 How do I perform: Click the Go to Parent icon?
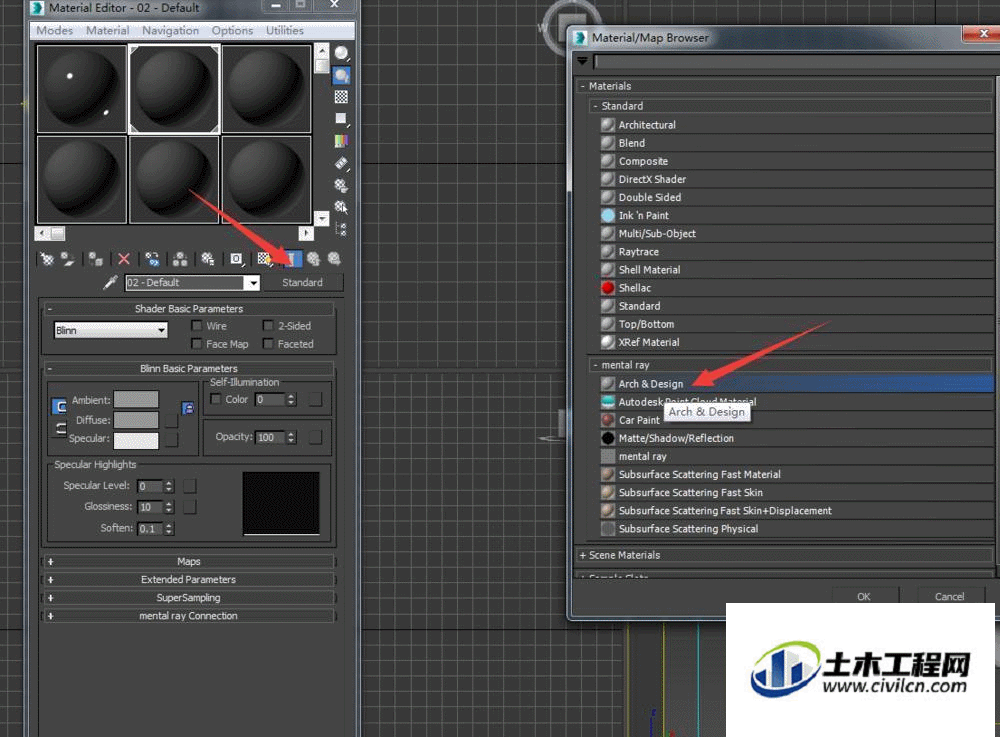[313, 259]
